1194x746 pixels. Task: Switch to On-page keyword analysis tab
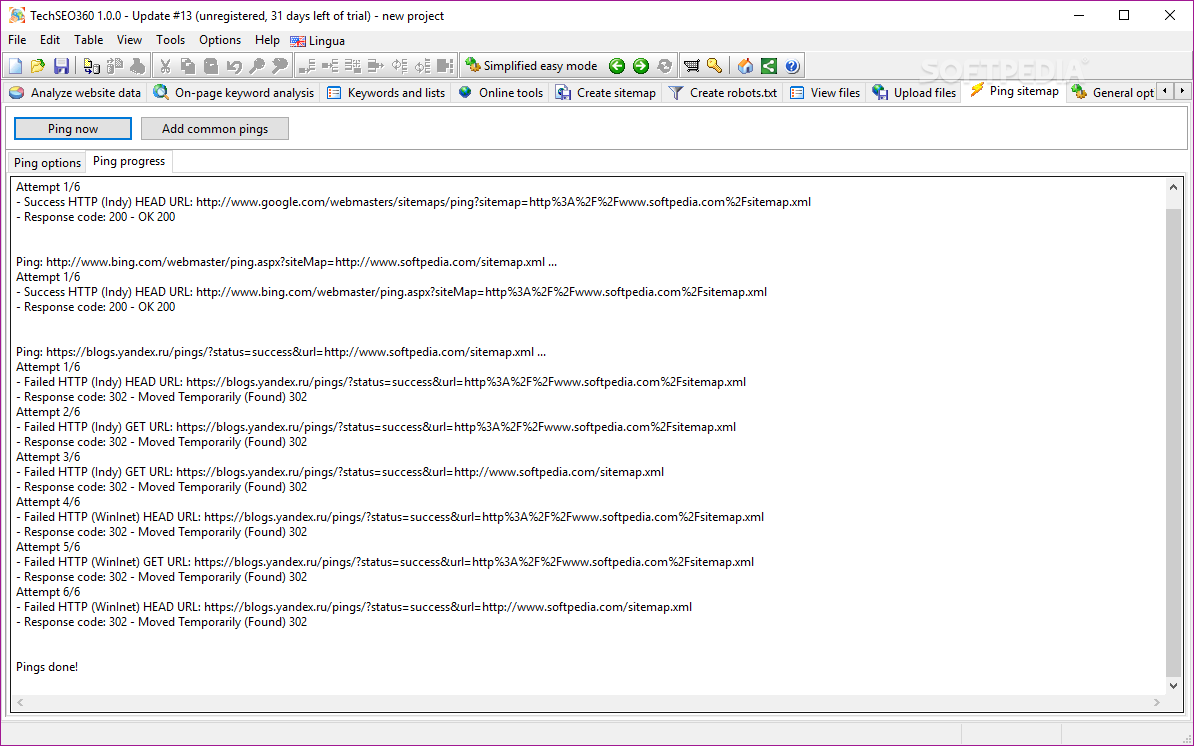click(233, 93)
